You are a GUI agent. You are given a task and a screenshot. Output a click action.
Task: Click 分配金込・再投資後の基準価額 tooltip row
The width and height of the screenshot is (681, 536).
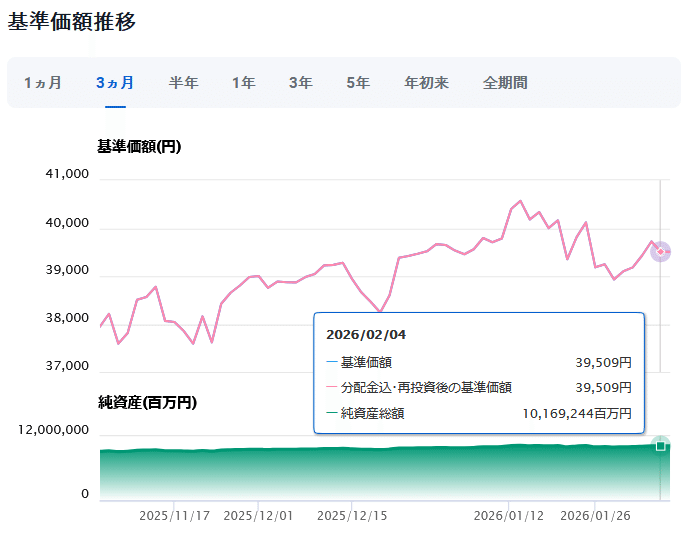coord(479,387)
